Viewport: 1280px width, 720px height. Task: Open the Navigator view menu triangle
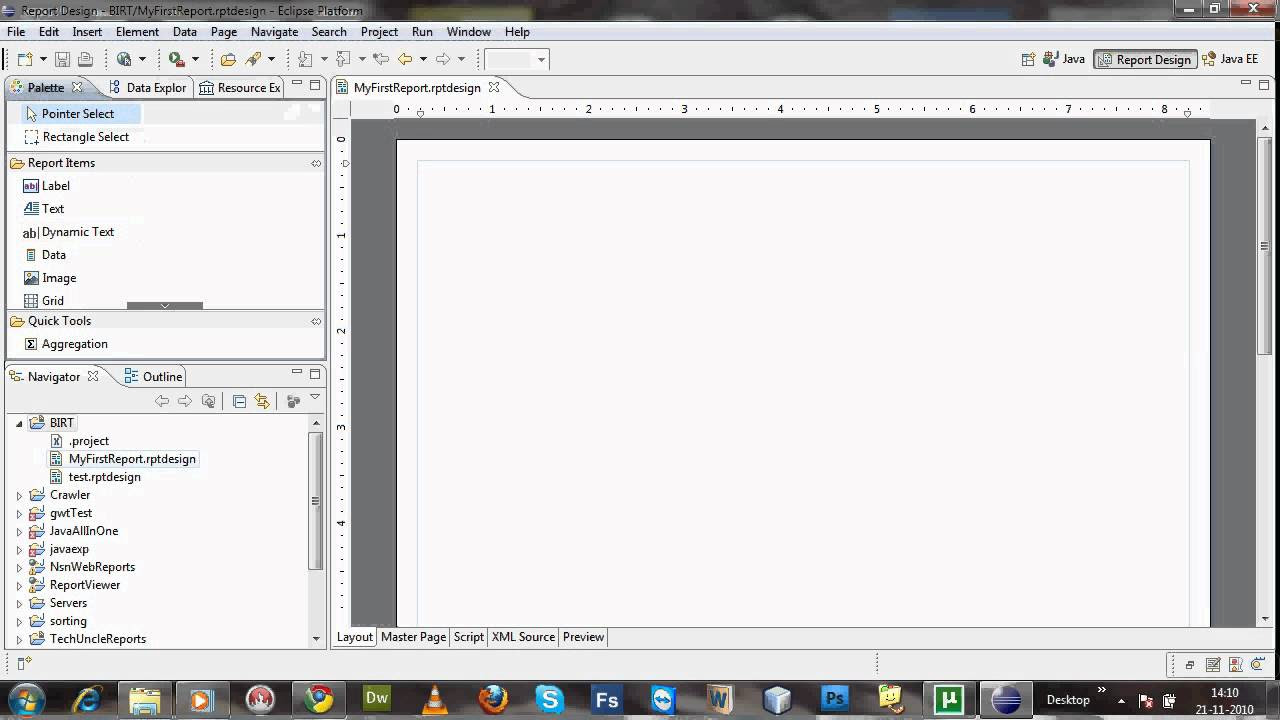[x=314, y=398]
